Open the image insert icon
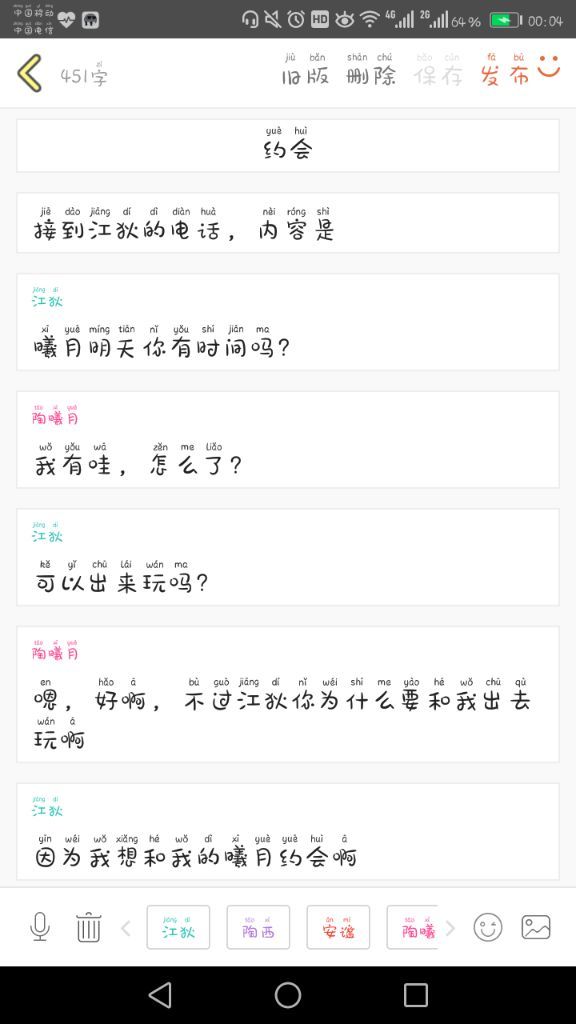 [536, 927]
